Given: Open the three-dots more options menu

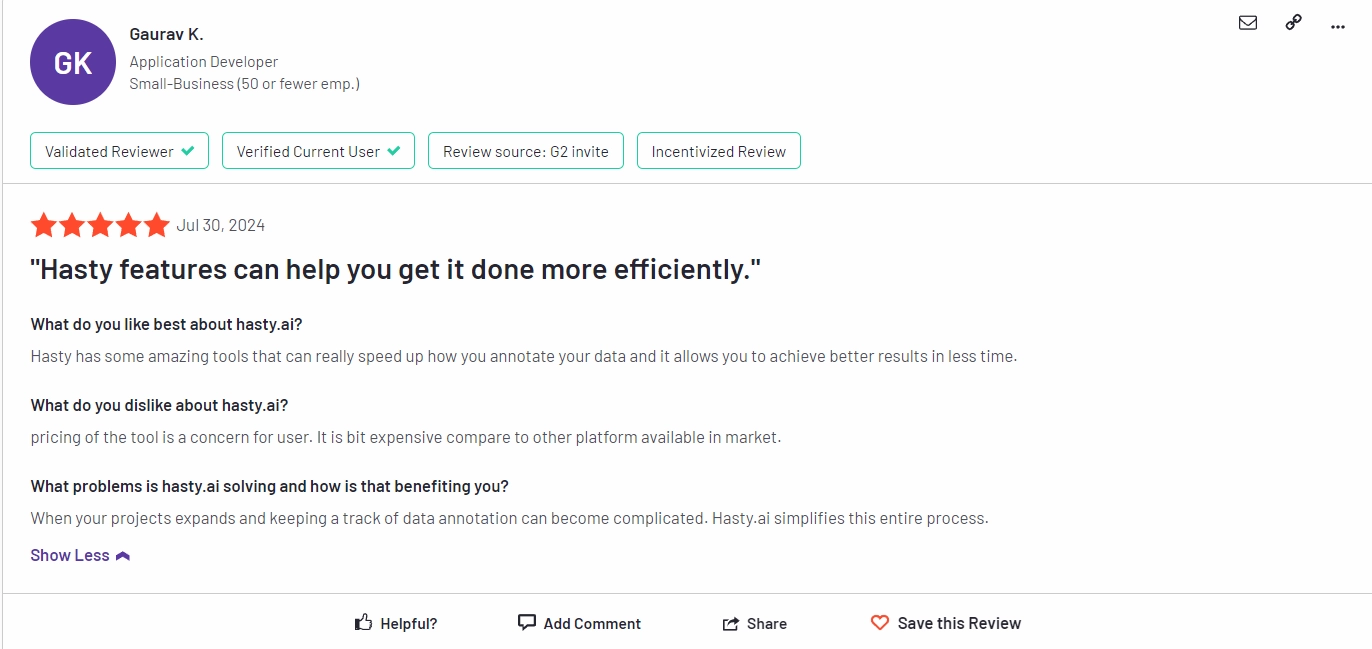Looking at the screenshot, I should [1338, 26].
